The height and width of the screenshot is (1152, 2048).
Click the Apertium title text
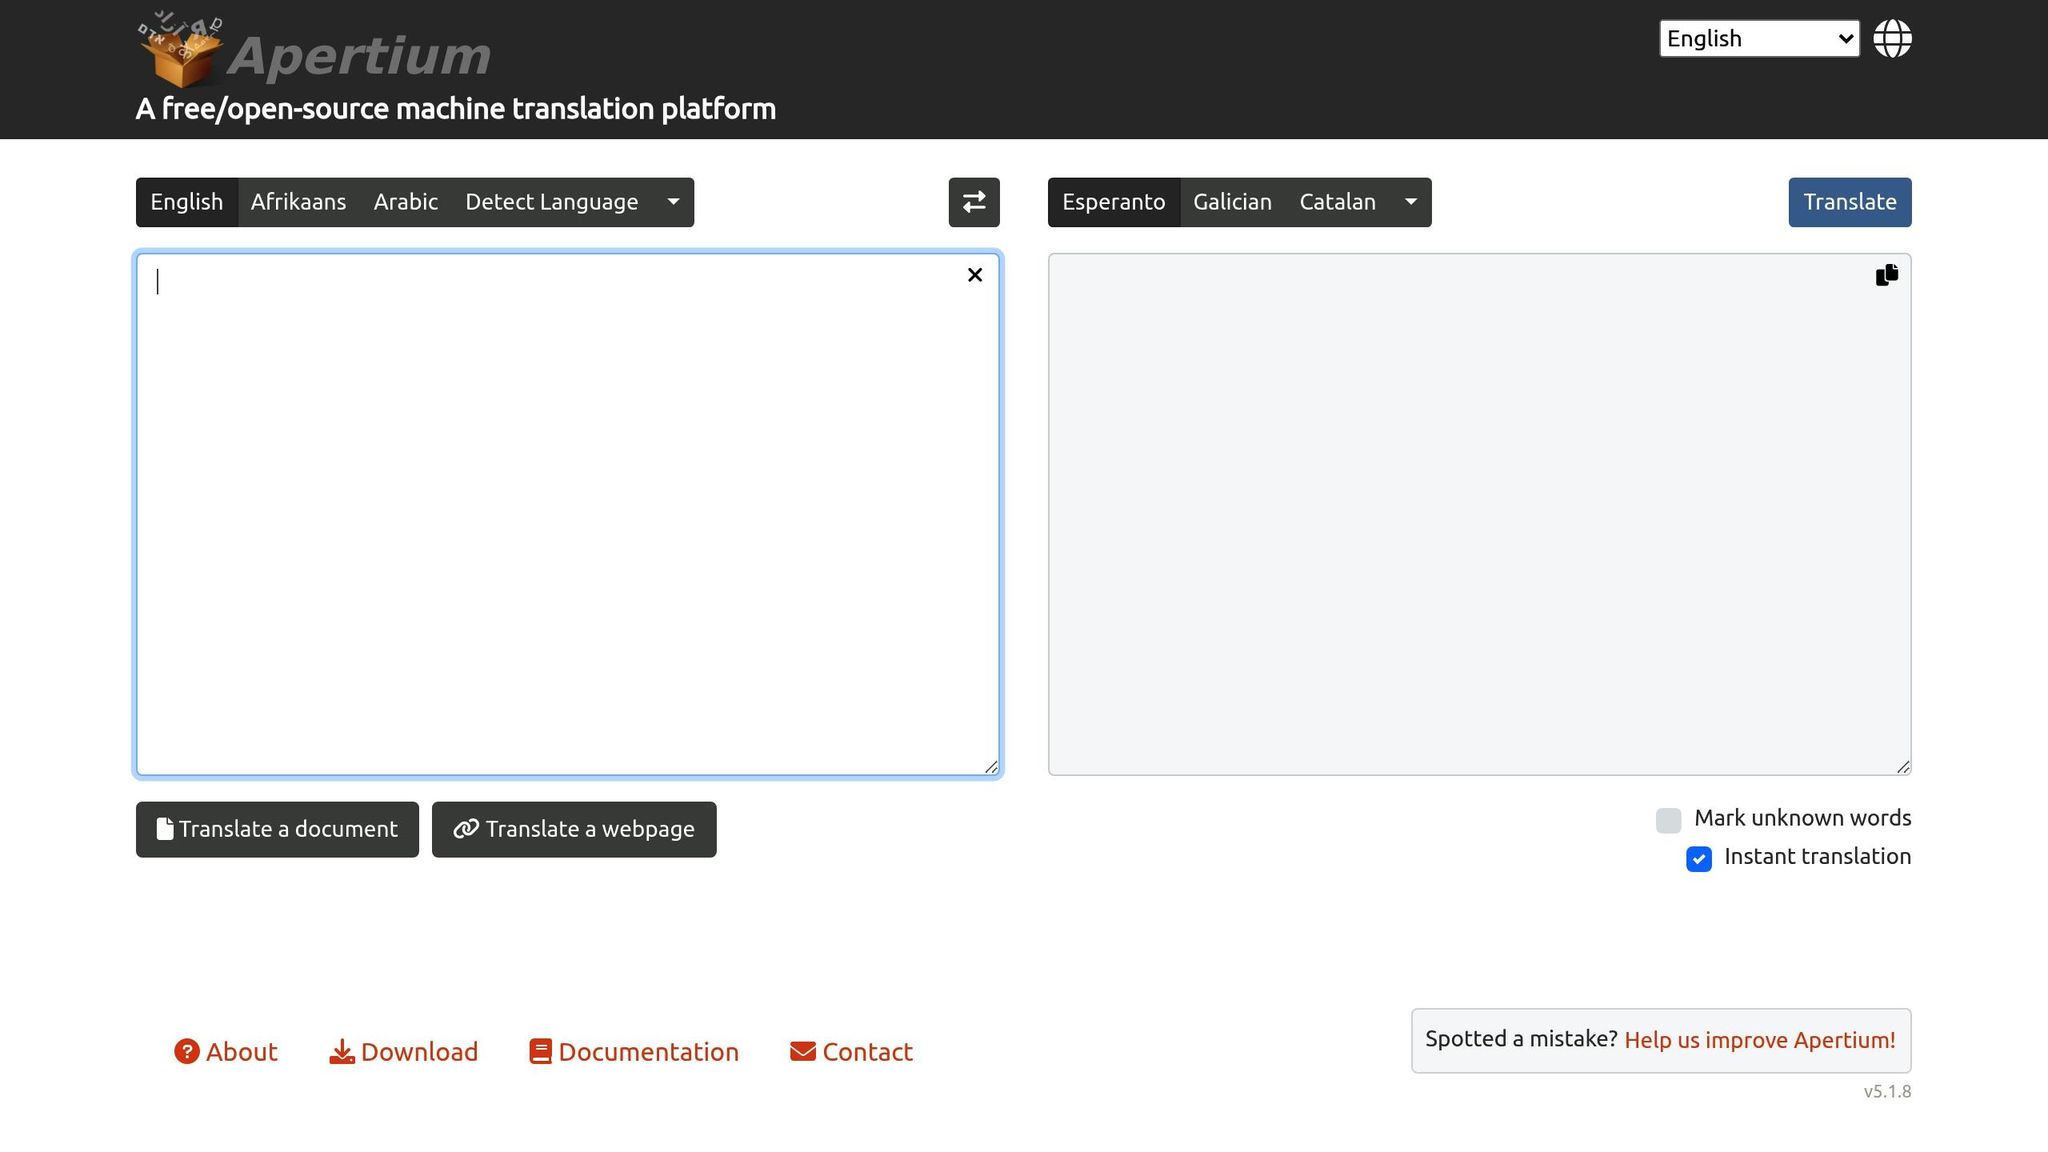click(359, 55)
